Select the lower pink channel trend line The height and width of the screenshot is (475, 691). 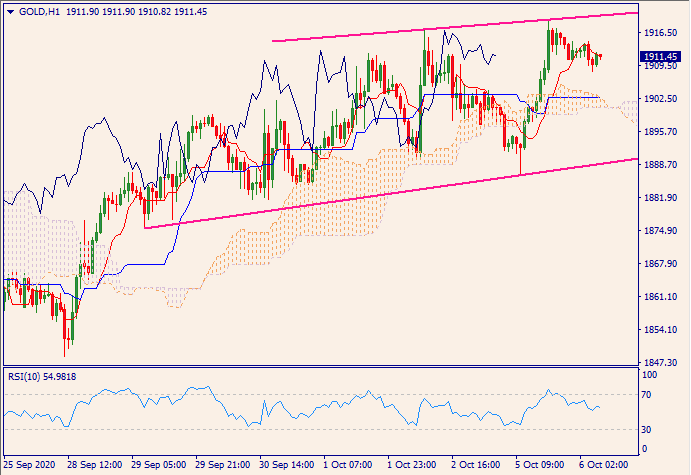click(x=400, y=193)
